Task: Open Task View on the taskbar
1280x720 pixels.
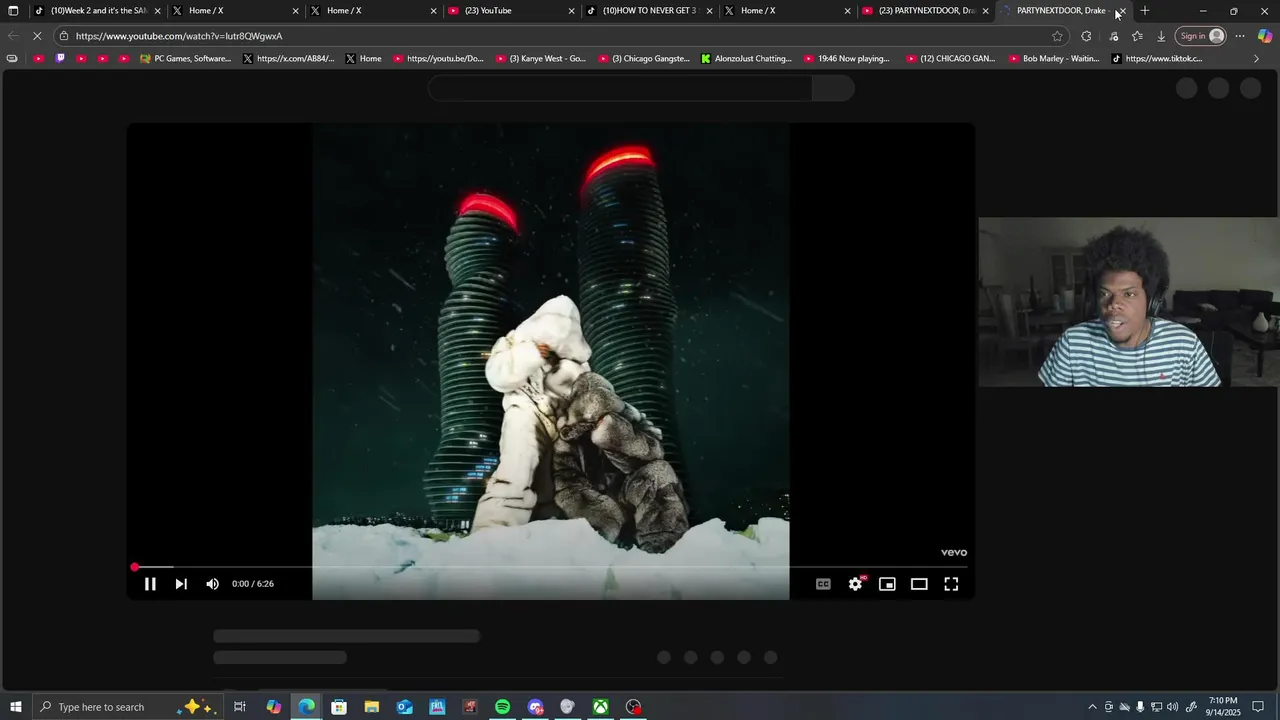Action: (x=240, y=707)
